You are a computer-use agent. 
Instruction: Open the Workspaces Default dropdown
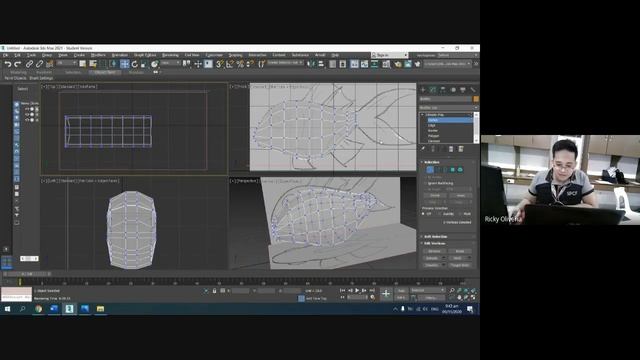click(x=457, y=55)
